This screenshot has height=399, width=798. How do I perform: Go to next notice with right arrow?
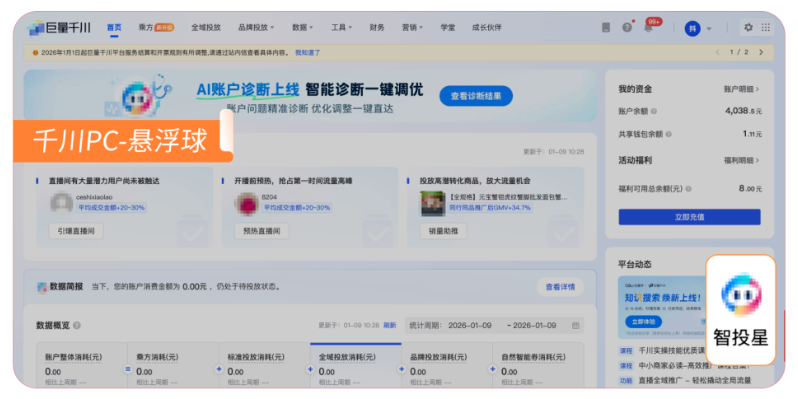click(x=761, y=52)
